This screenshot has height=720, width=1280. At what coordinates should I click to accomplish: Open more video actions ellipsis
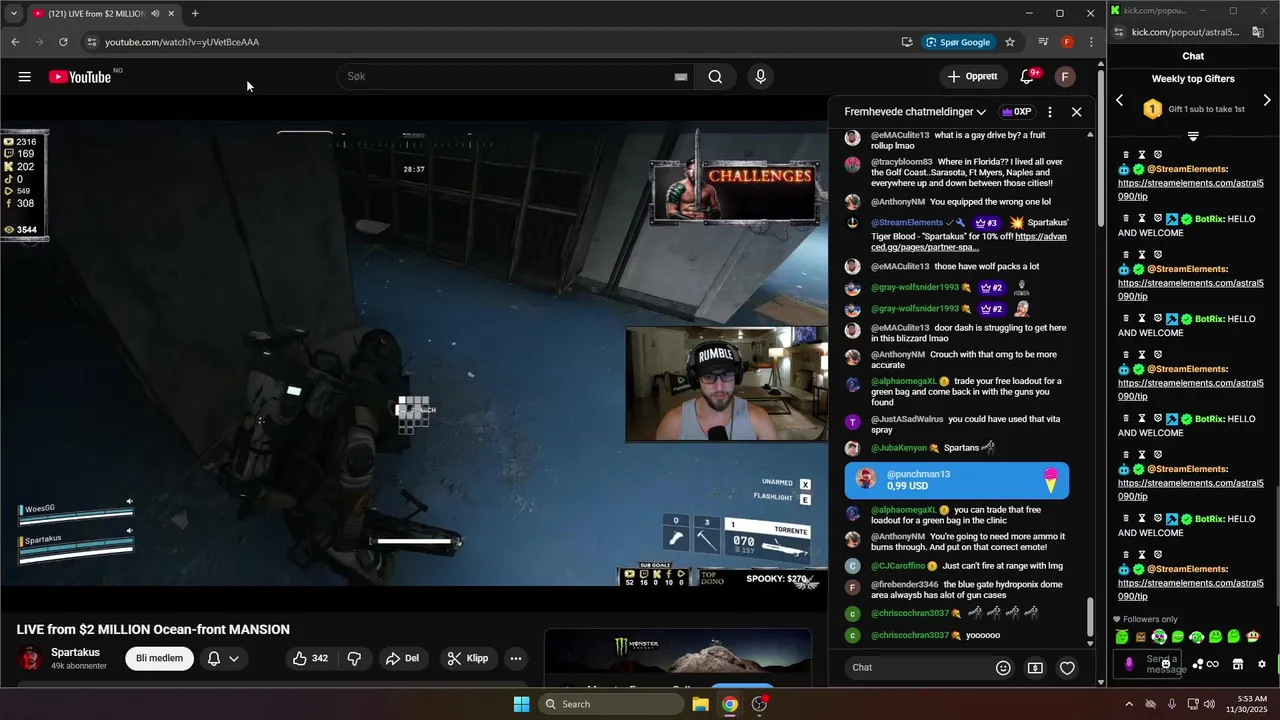pyautogui.click(x=516, y=658)
